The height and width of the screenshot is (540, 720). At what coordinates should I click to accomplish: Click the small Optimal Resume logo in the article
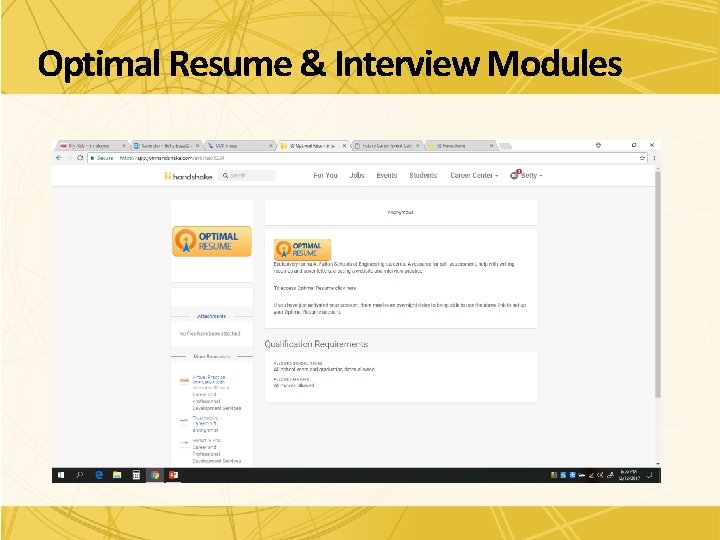302,250
